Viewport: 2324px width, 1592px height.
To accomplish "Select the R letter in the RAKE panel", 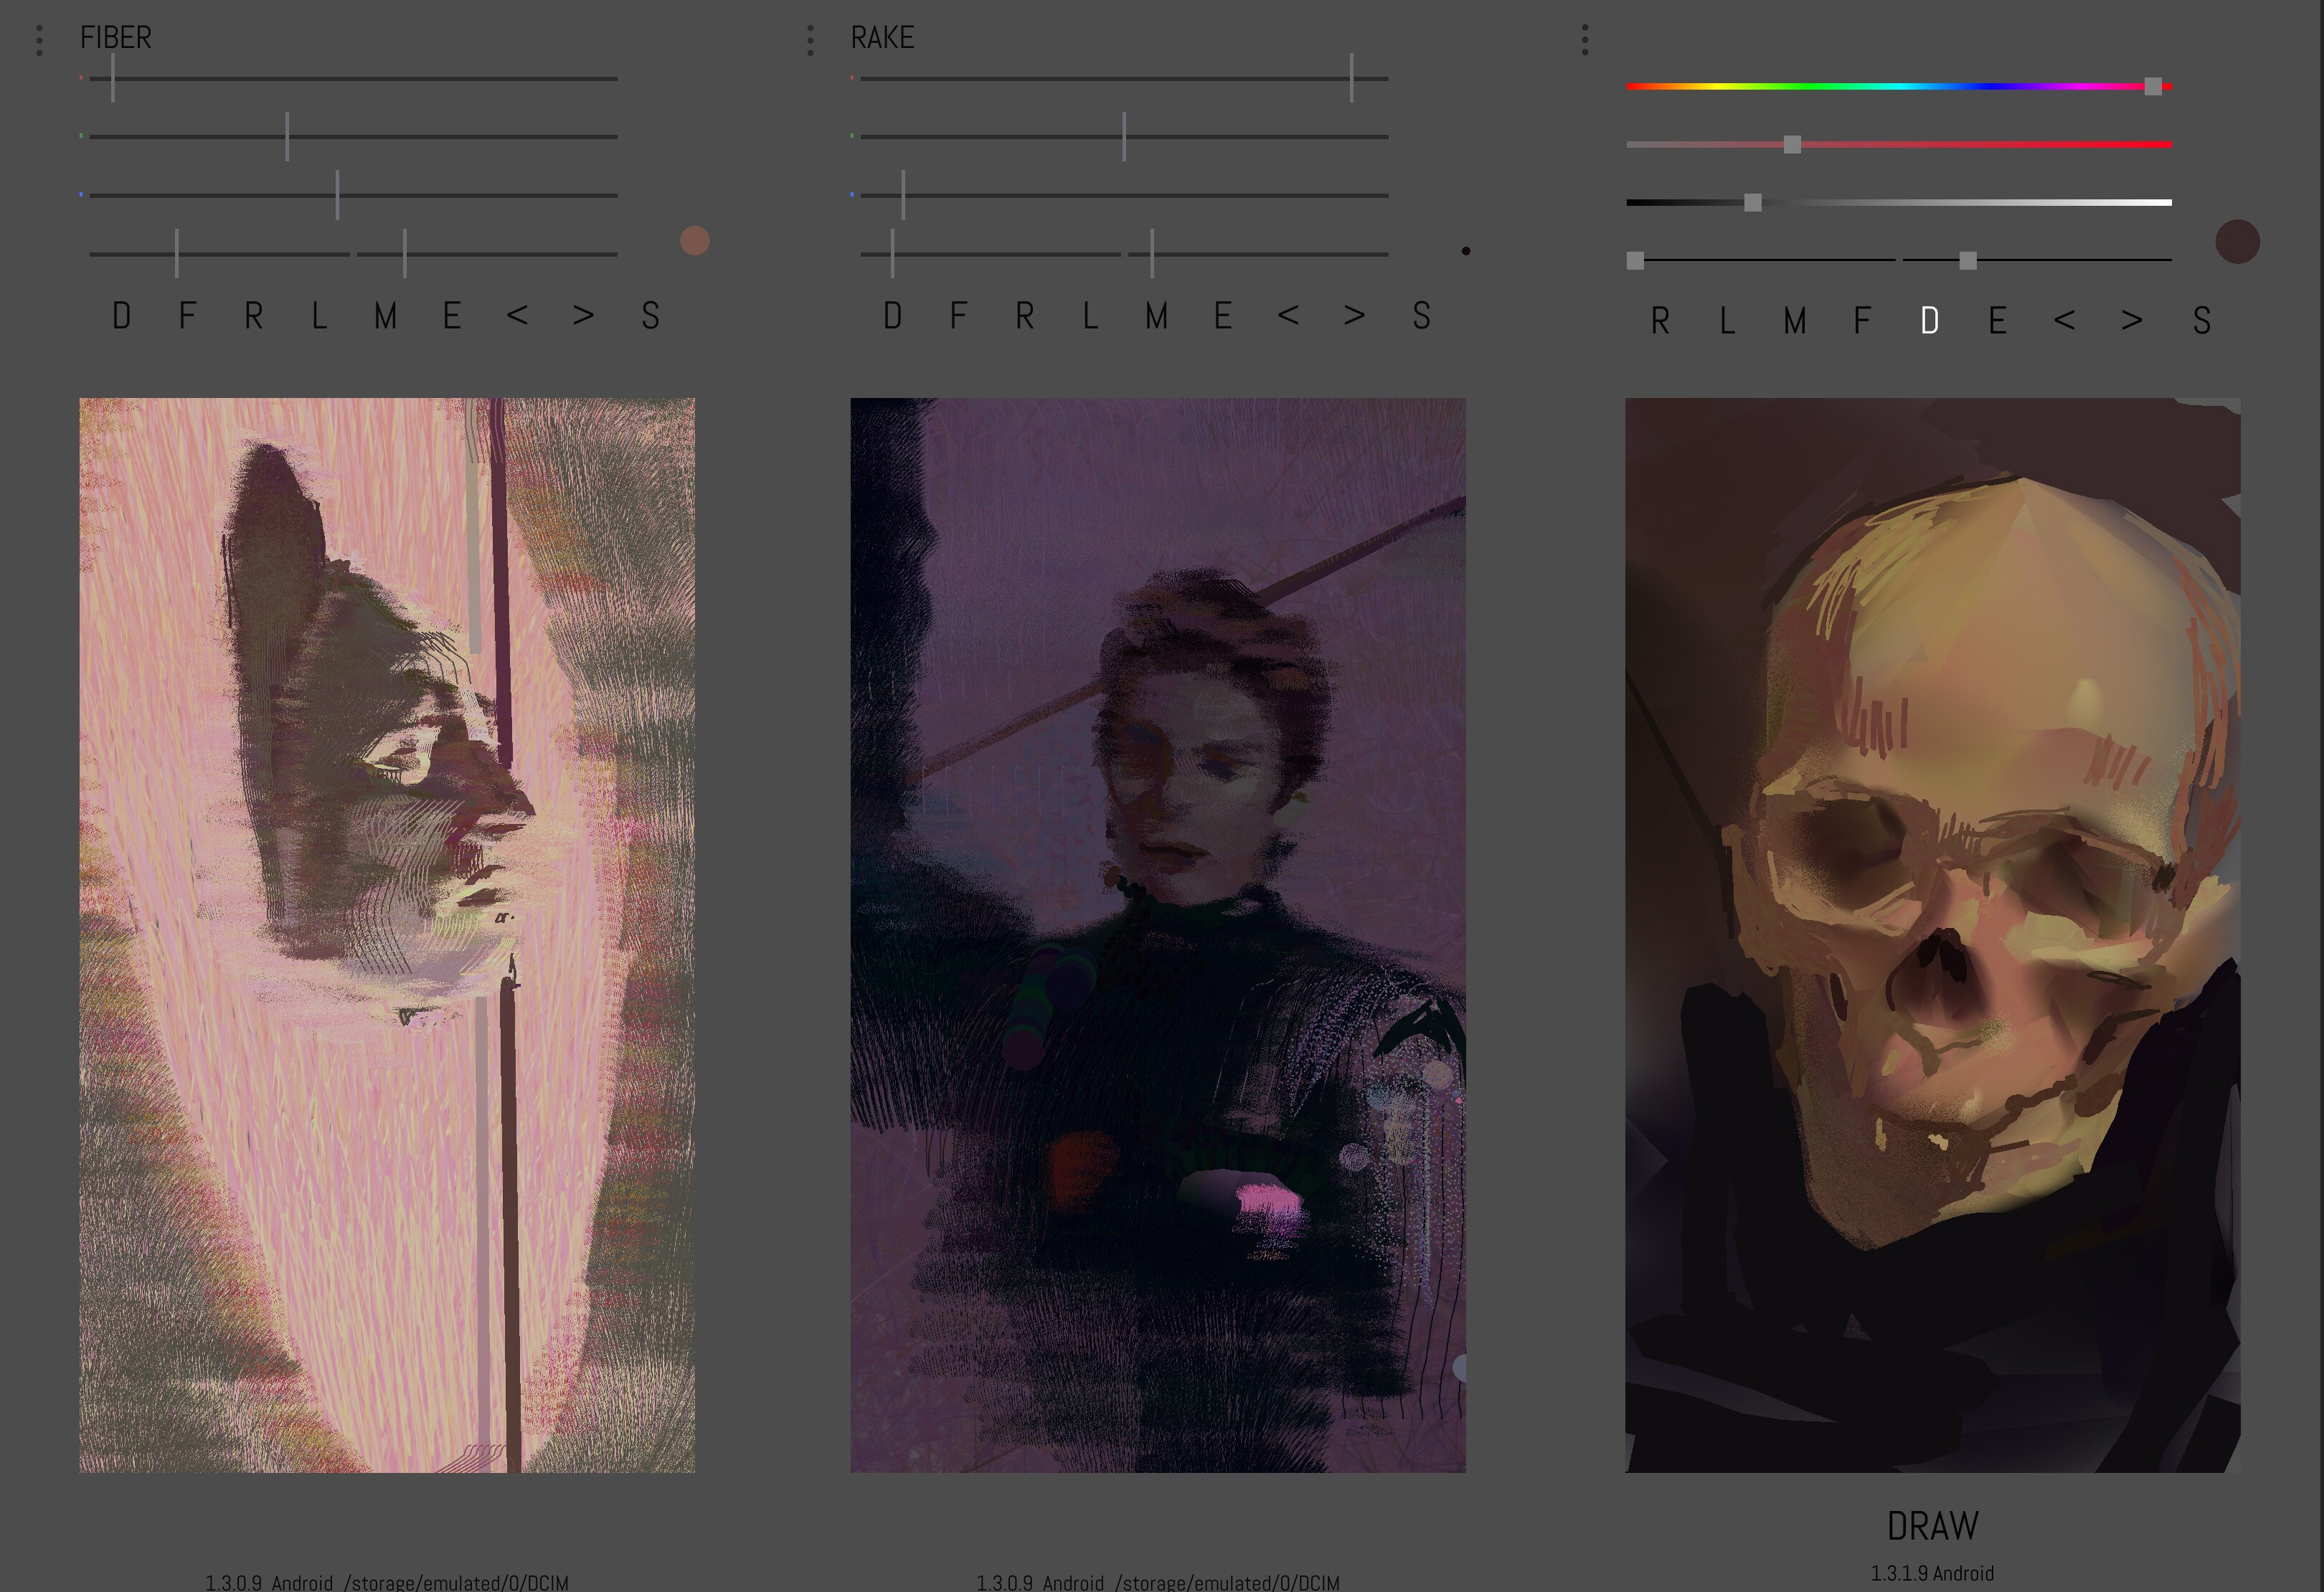I will (x=1025, y=316).
